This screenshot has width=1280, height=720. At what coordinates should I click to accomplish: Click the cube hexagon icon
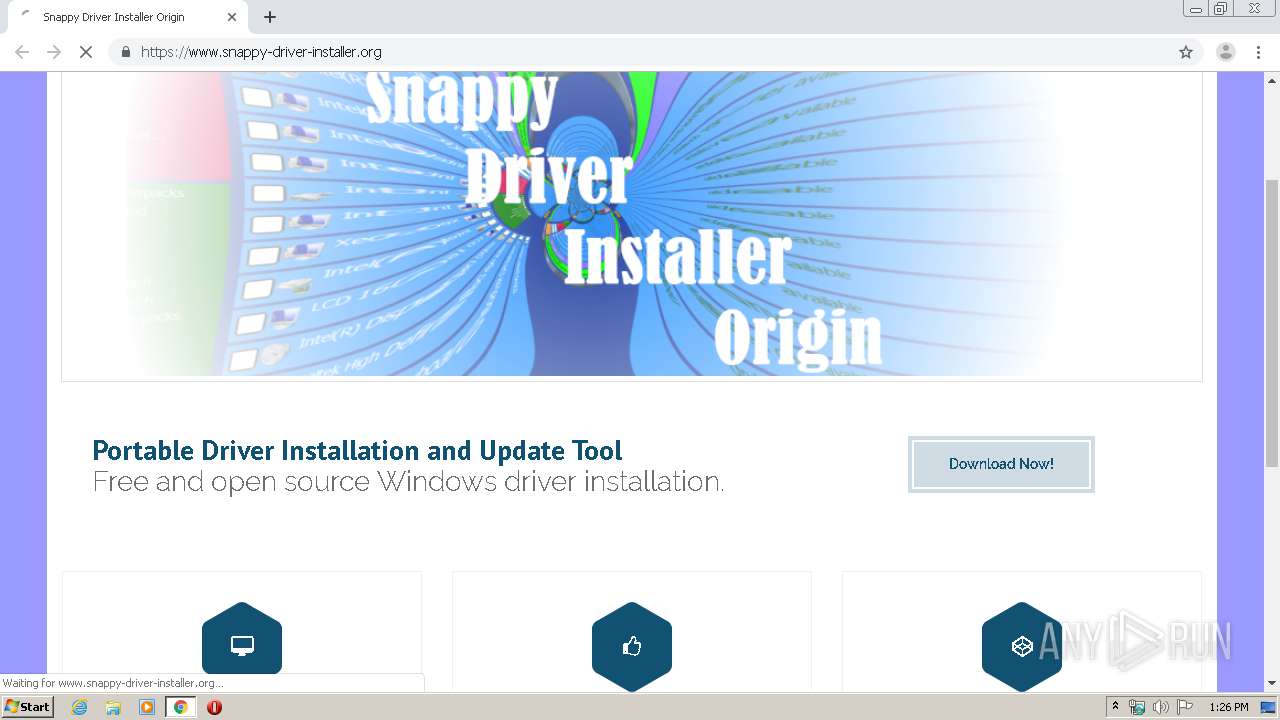pyautogui.click(x=1022, y=646)
